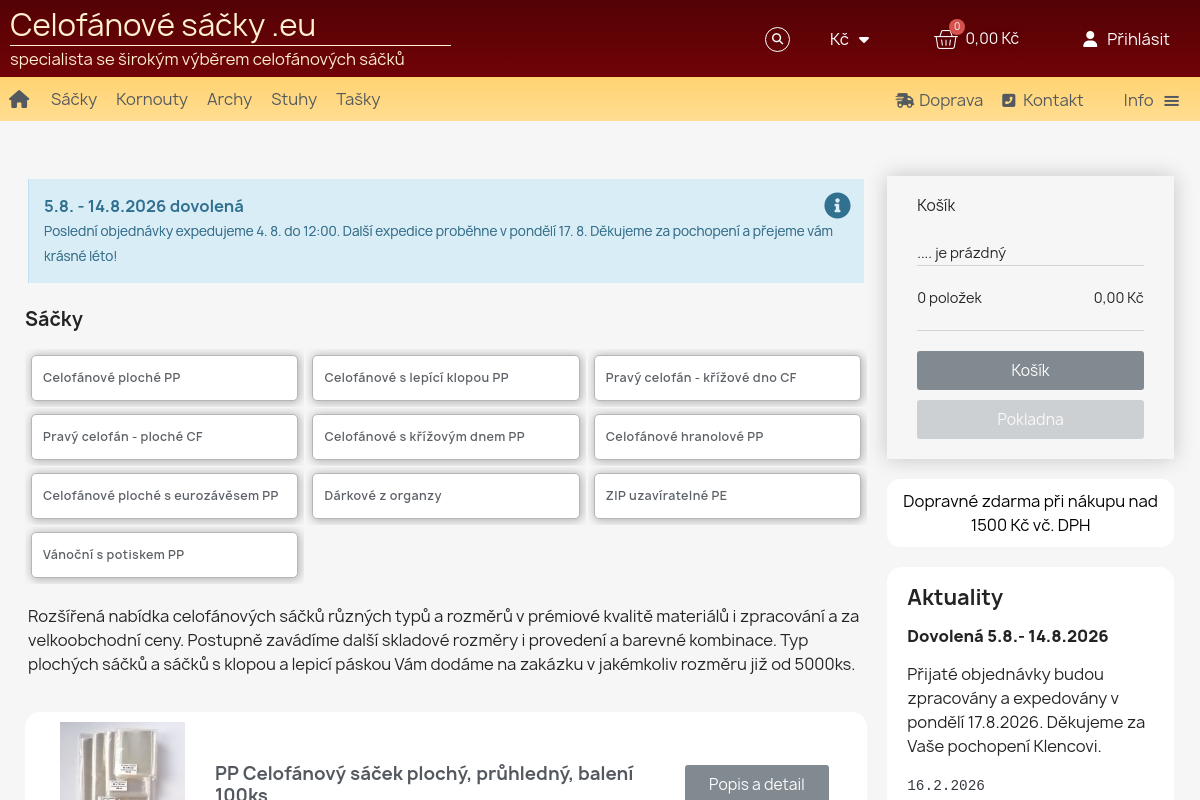Screen dimensions: 1200x800
Task: Open the hamburger Info menu icon
Action: pyautogui.click(x=1172, y=100)
